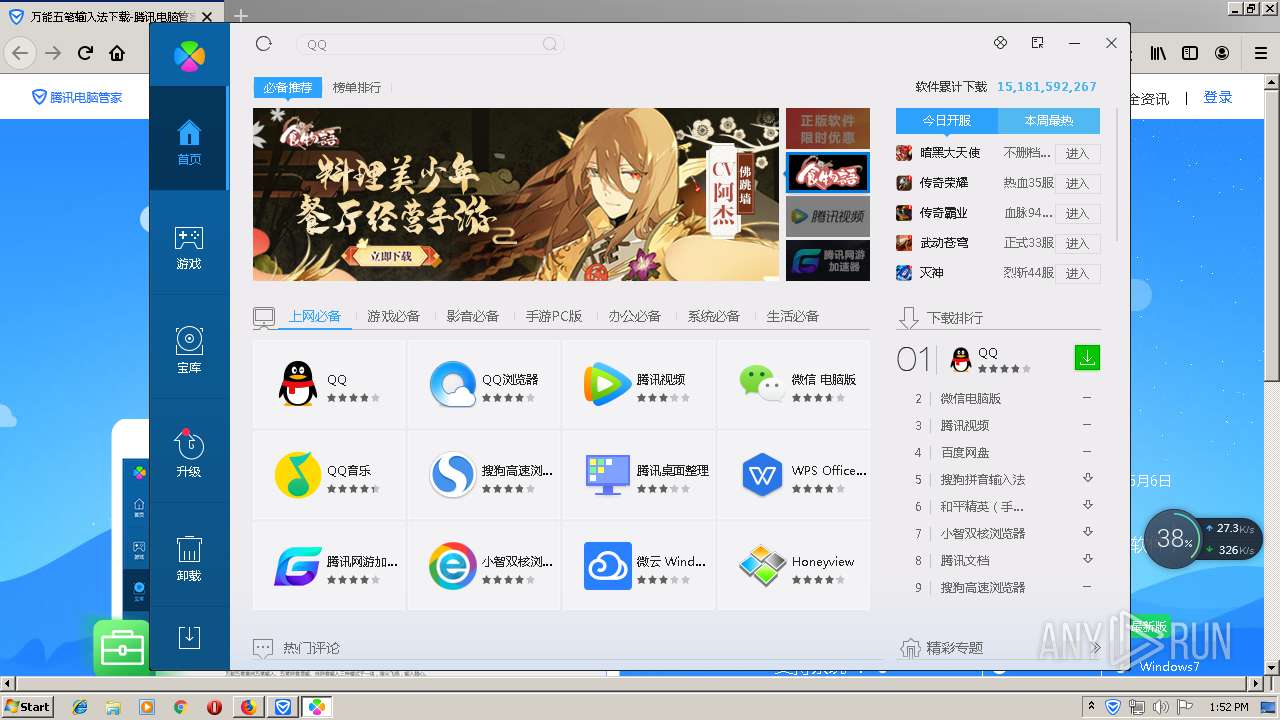Screen dimensions: 1280x720
Task: Open the 微云 Windows app tile
Action: (639, 566)
